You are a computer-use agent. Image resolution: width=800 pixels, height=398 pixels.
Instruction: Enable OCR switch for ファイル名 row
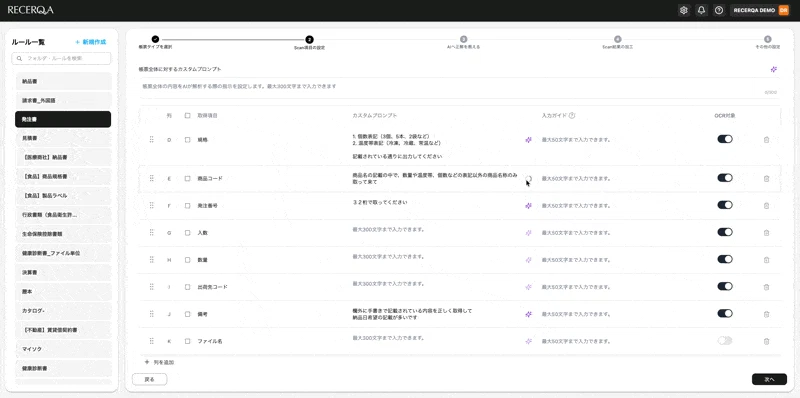tap(725, 340)
